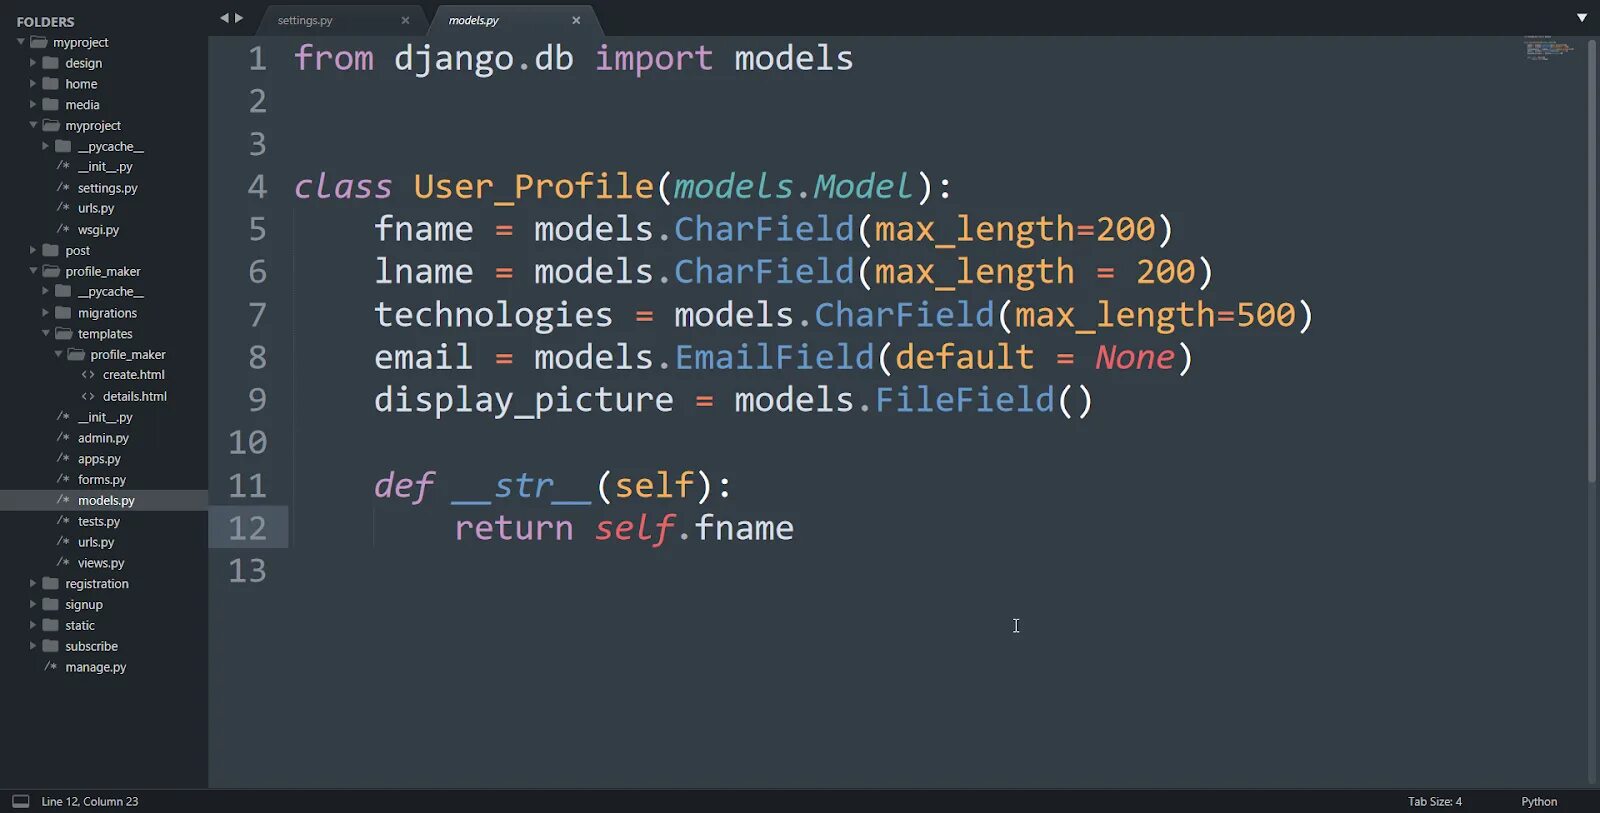Click the file icon beside manage.py

pyautogui.click(x=51, y=666)
